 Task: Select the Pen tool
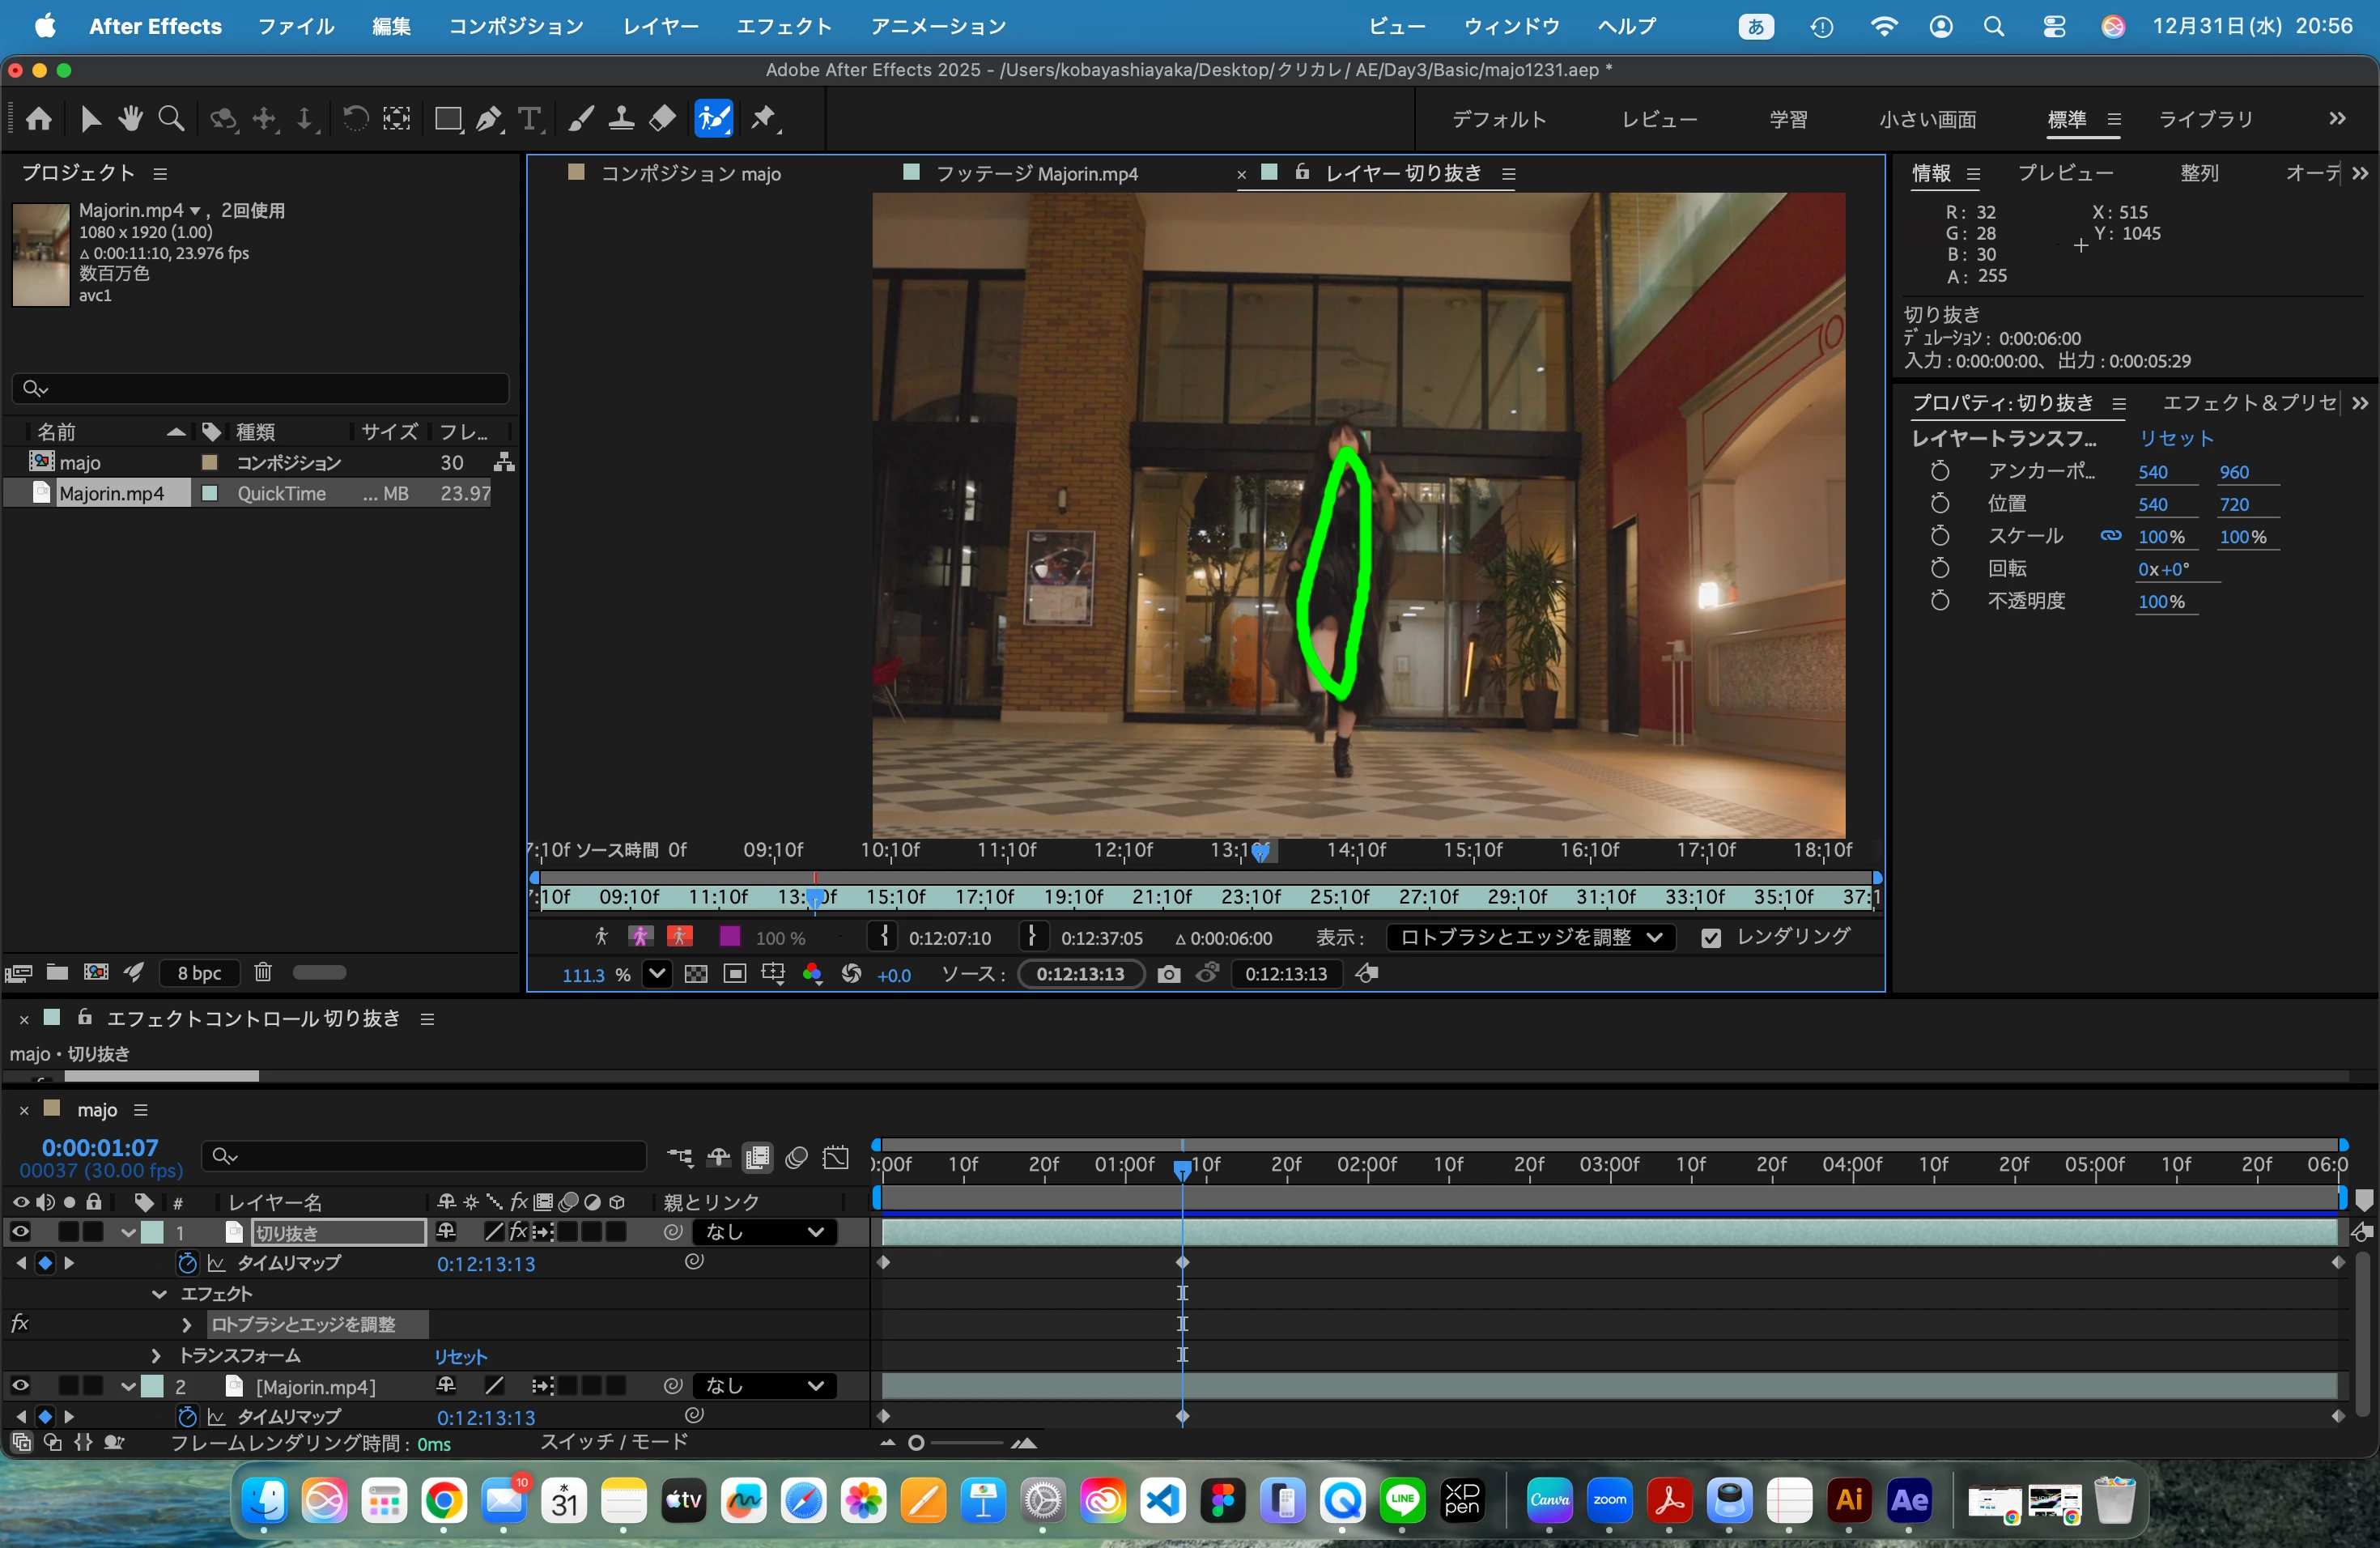489,119
